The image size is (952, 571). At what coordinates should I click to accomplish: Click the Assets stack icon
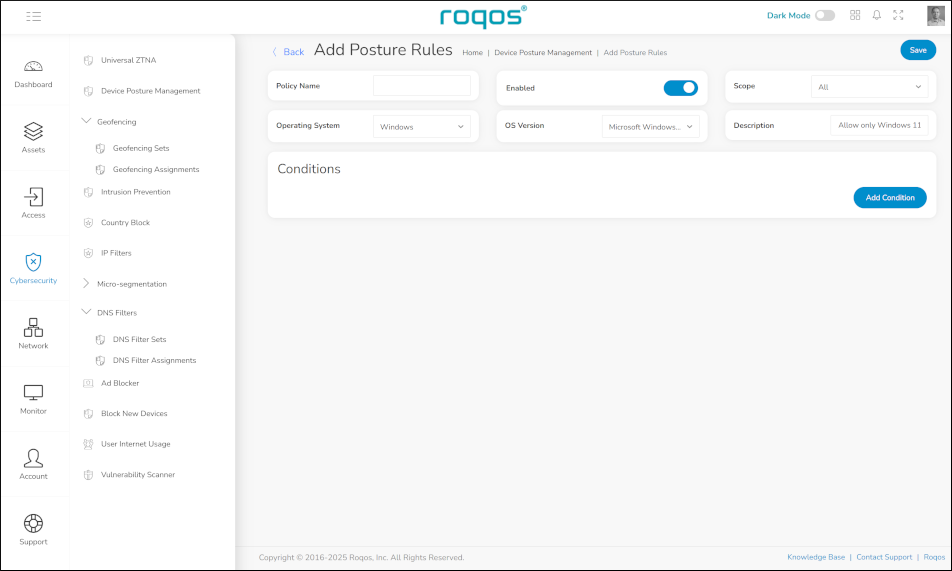tap(33, 131)
